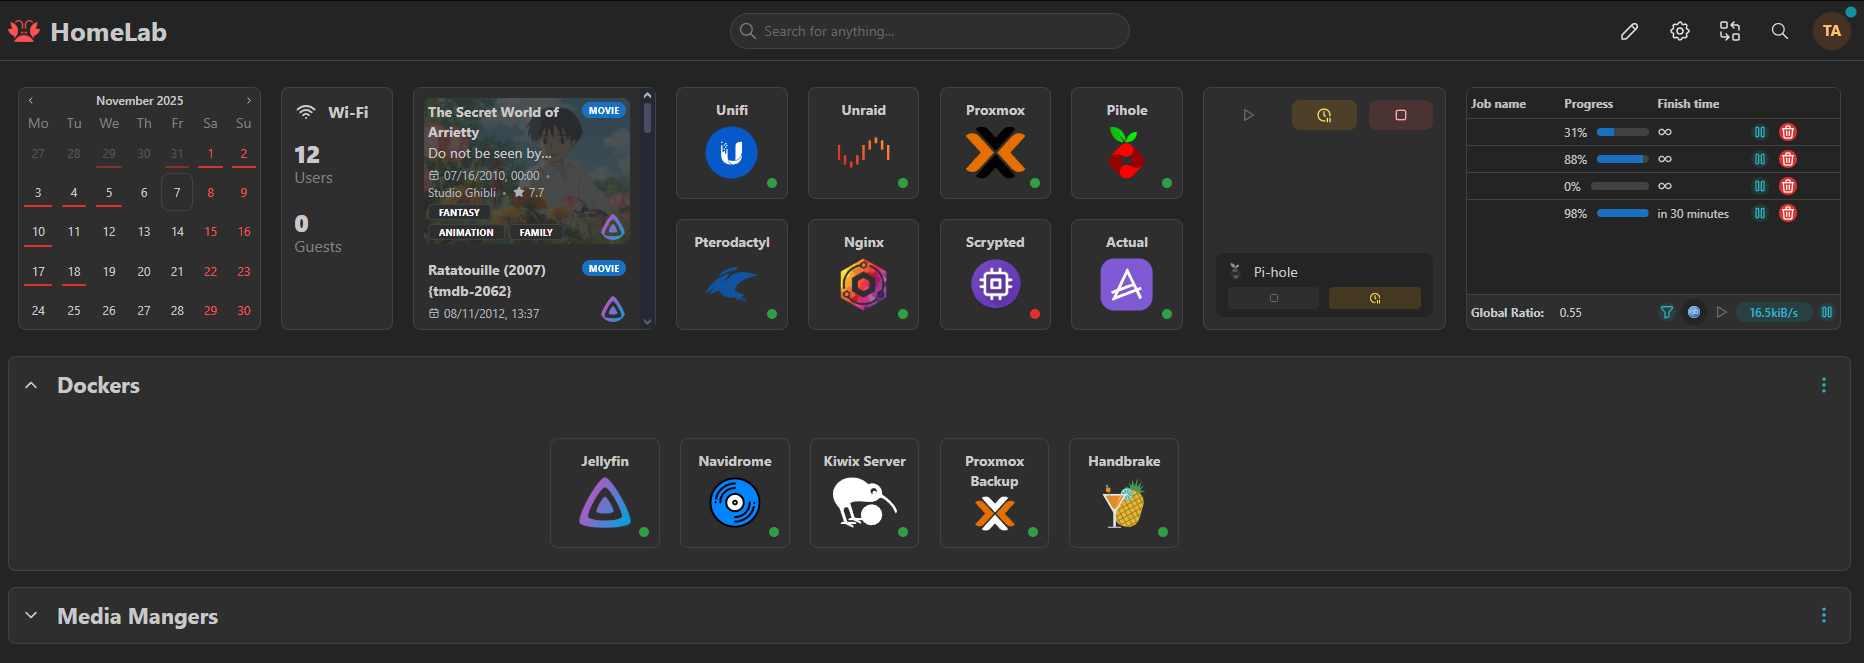Delete the 0% download job

[1788, 186]
